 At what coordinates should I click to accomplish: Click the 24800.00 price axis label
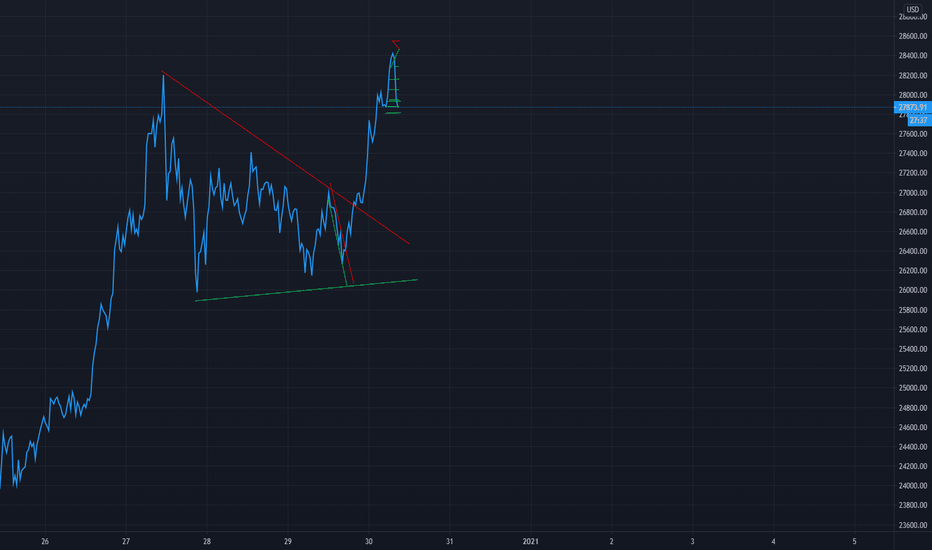click(912, 408)
